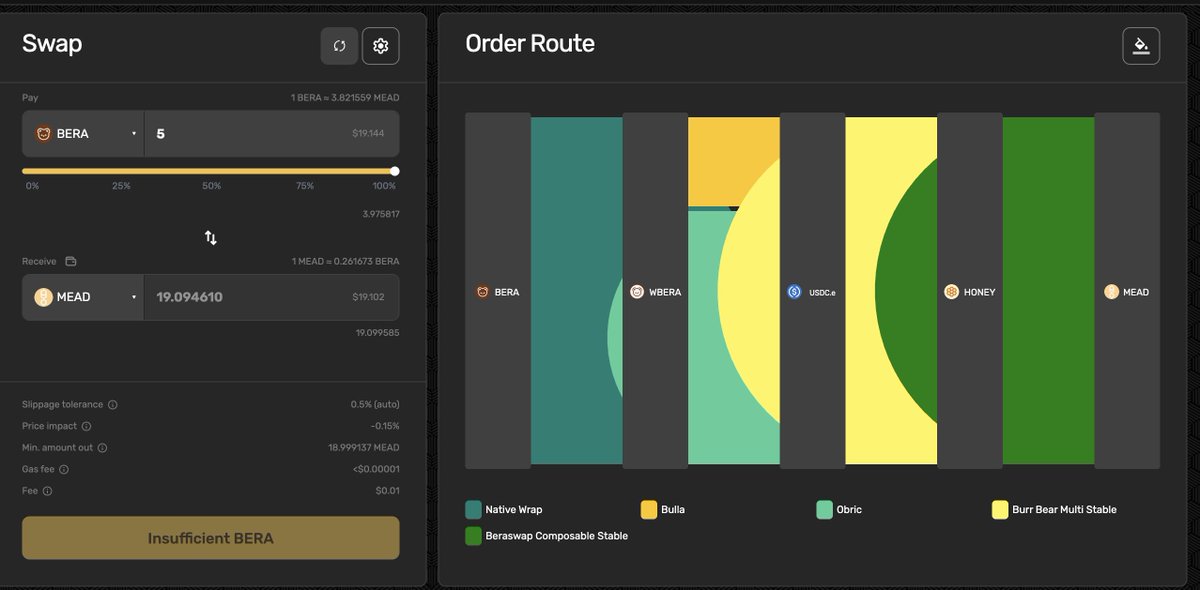Click the BERA token icon in Order Route

pos(482,292)
